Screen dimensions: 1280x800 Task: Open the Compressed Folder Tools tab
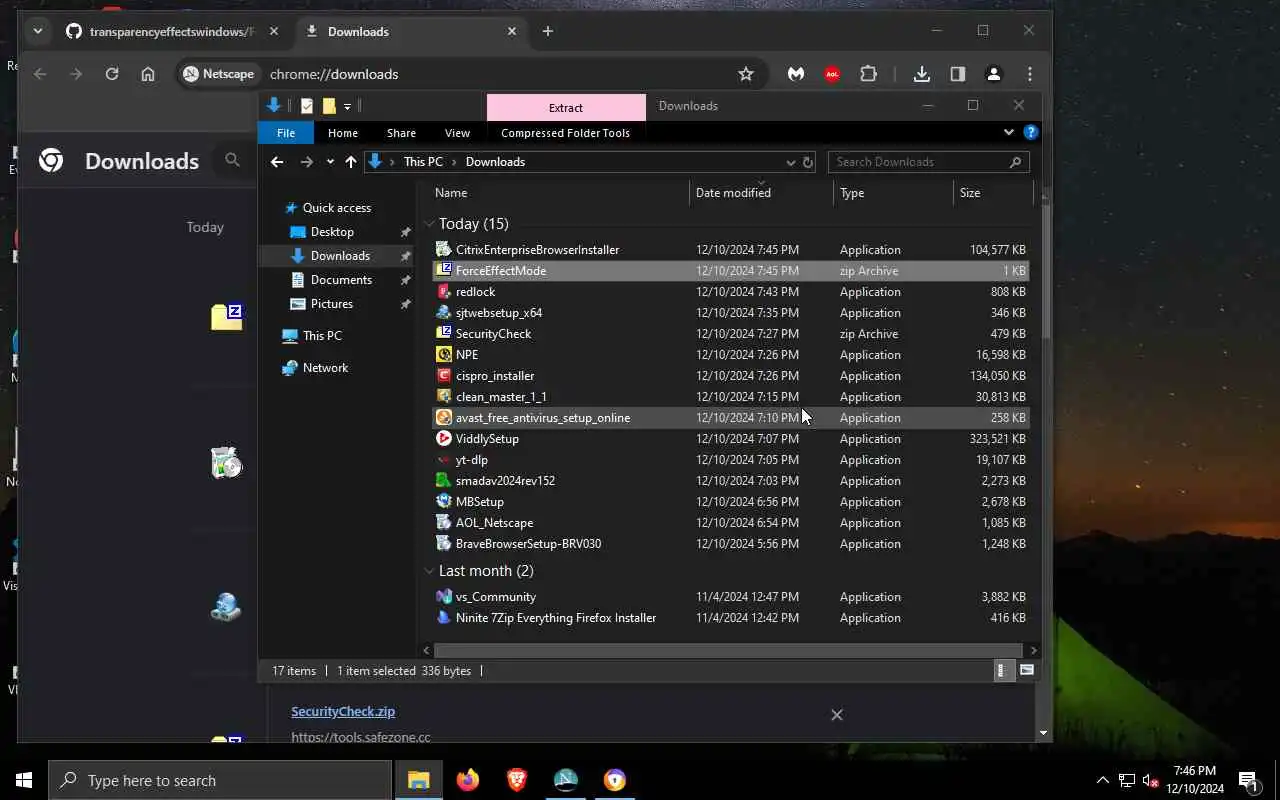click(x=565, y=133)
